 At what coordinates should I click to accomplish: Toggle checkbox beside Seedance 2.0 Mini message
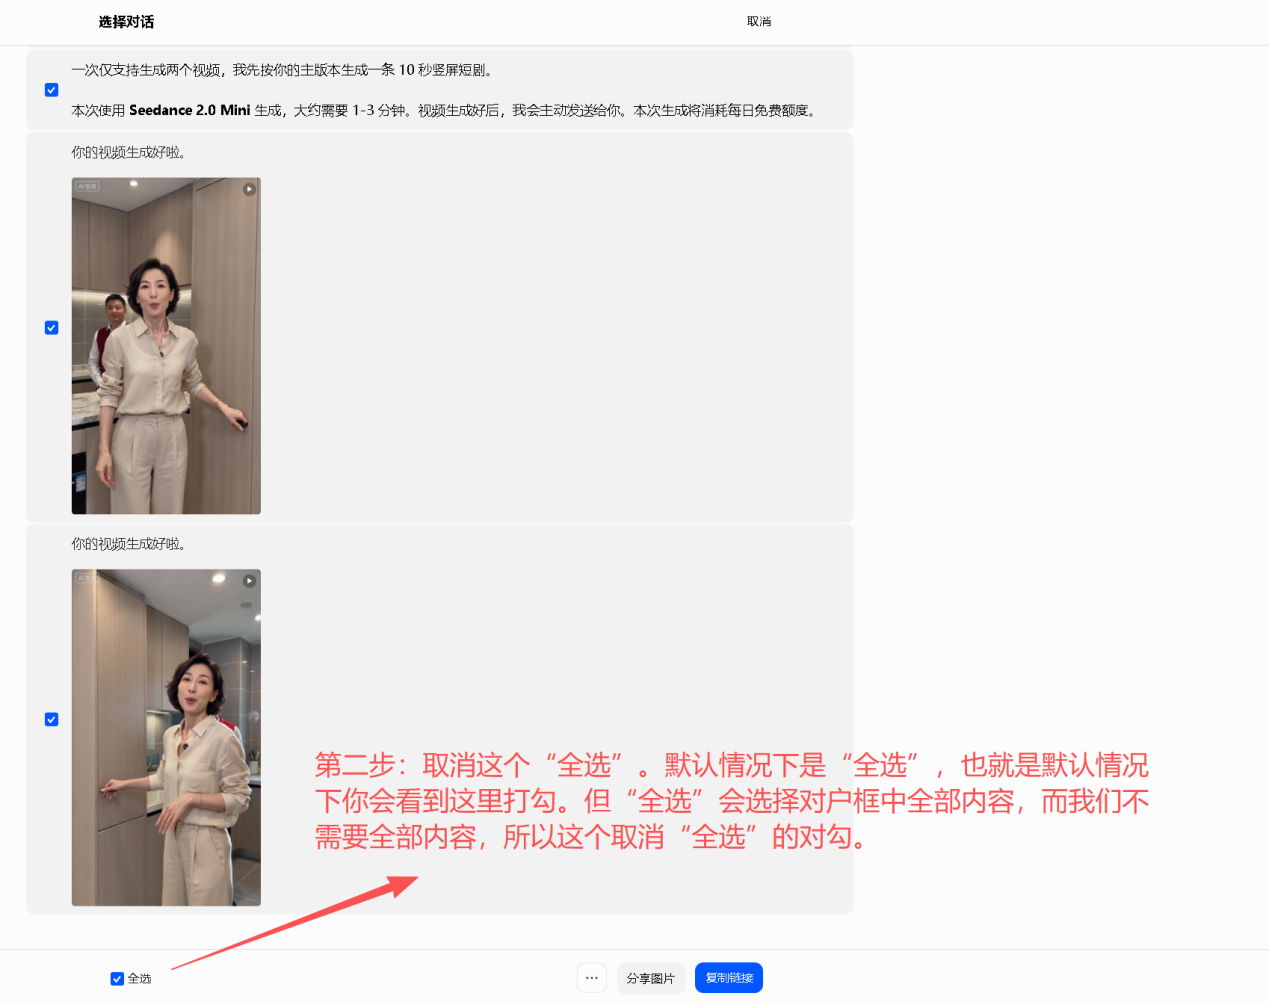[52, 90]
